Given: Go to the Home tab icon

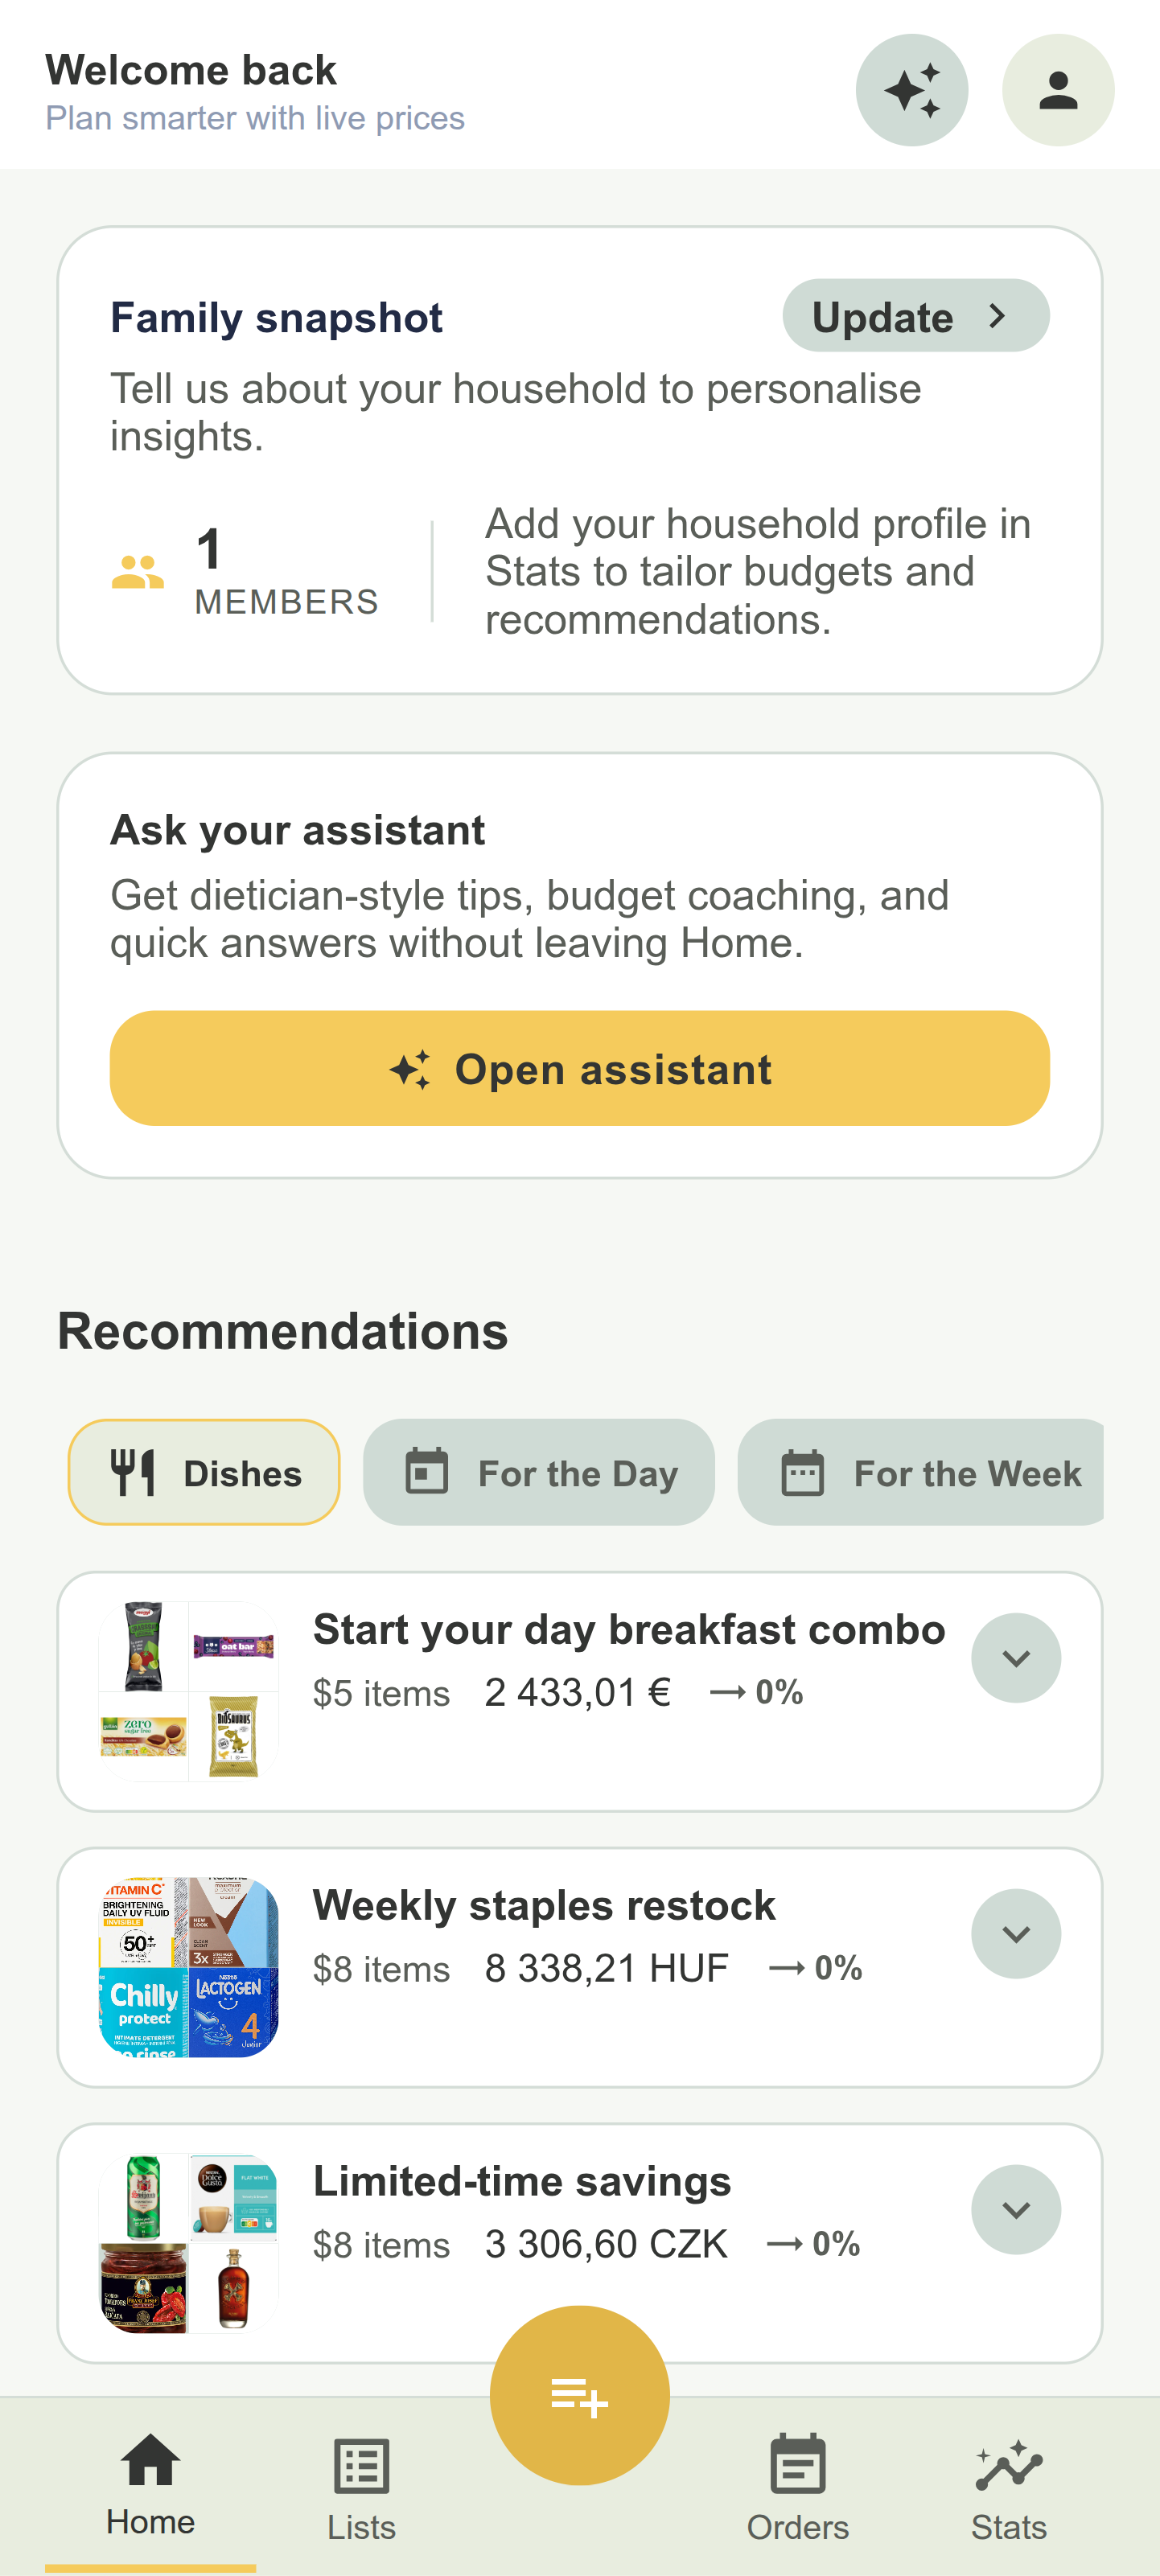Looking at the screenshot, I should pyautogui.click(x=151, y=2461).
